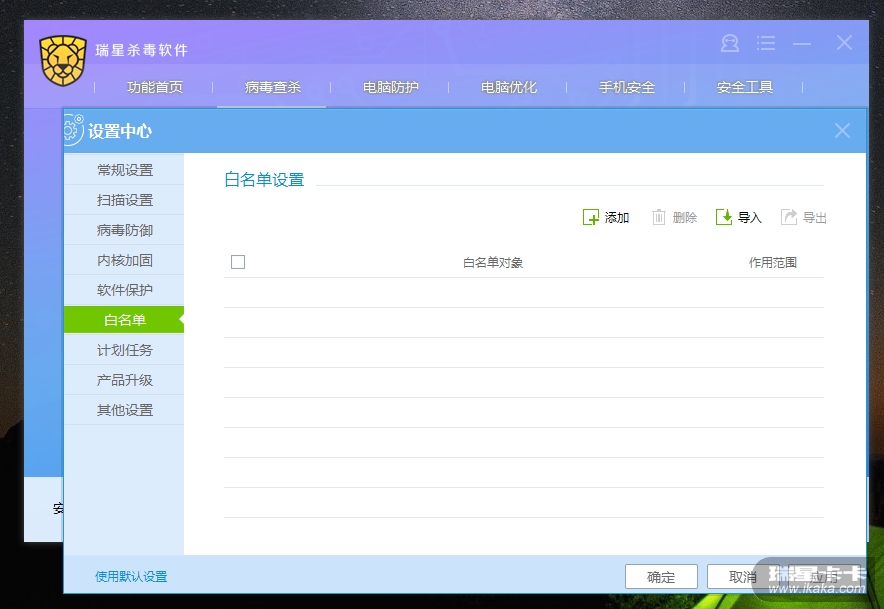Image resolution: width=884 pixels, height=609 pixels.
Task: Minimize the Rising antivirus main window
Action: tap(802, 43)
